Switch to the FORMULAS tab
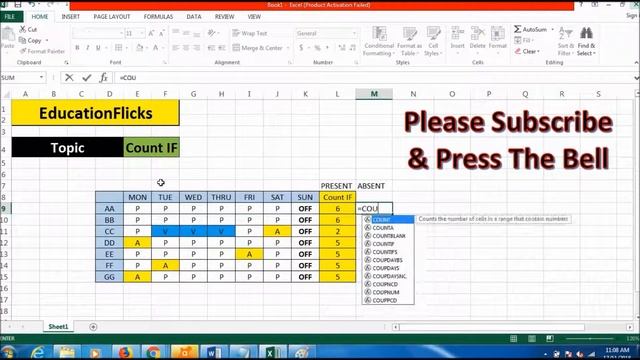Screen dimensions: 640x360 click(158, 17)
